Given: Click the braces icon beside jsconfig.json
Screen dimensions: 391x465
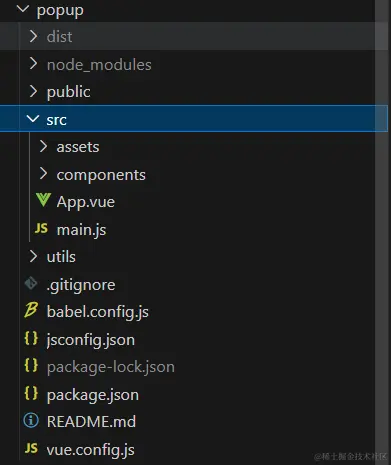Looking at the screenshot, I should [x=31, y=338].
